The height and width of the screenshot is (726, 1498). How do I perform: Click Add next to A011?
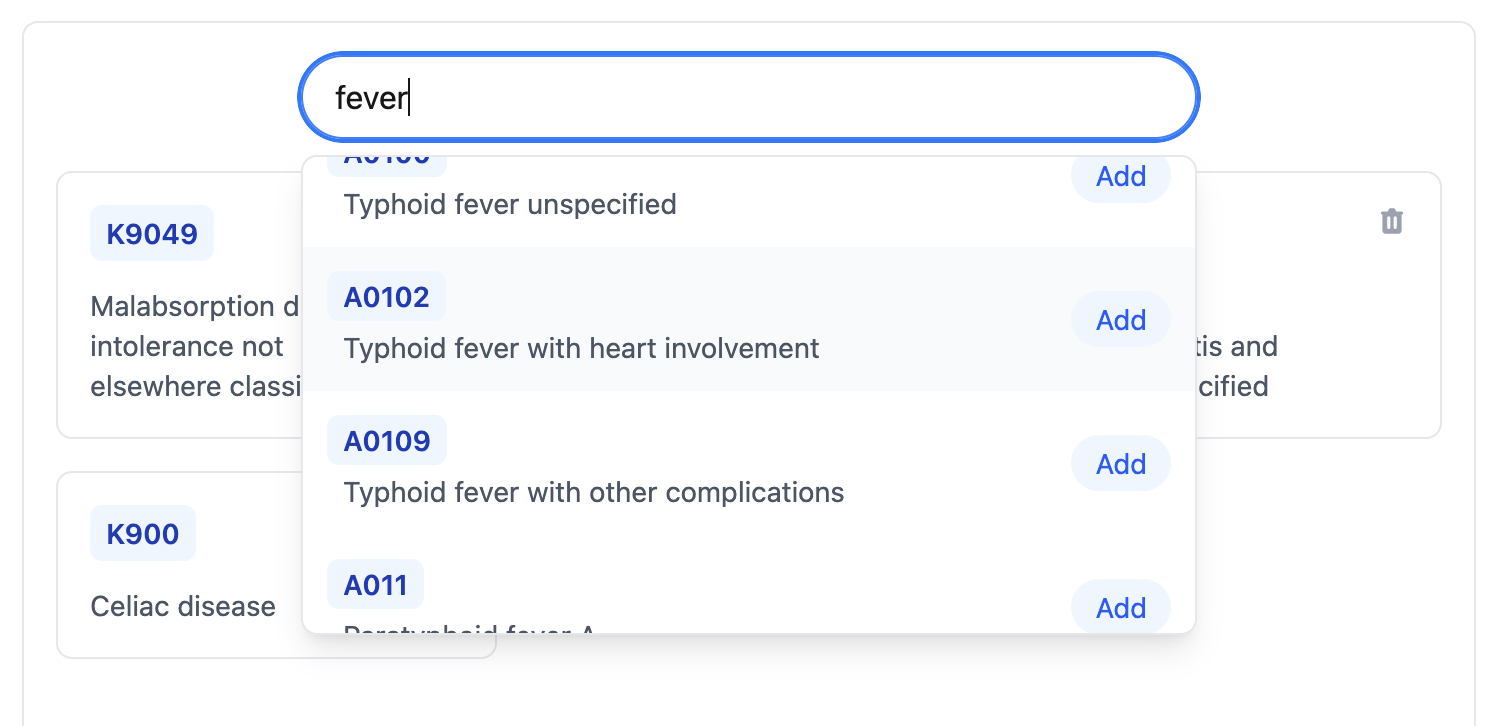1120,607
